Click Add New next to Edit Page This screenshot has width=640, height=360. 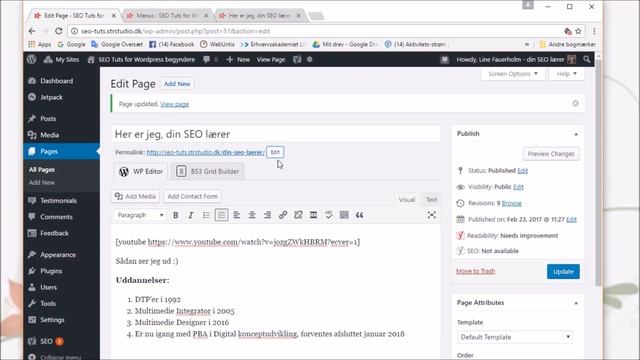pos(177,84)
